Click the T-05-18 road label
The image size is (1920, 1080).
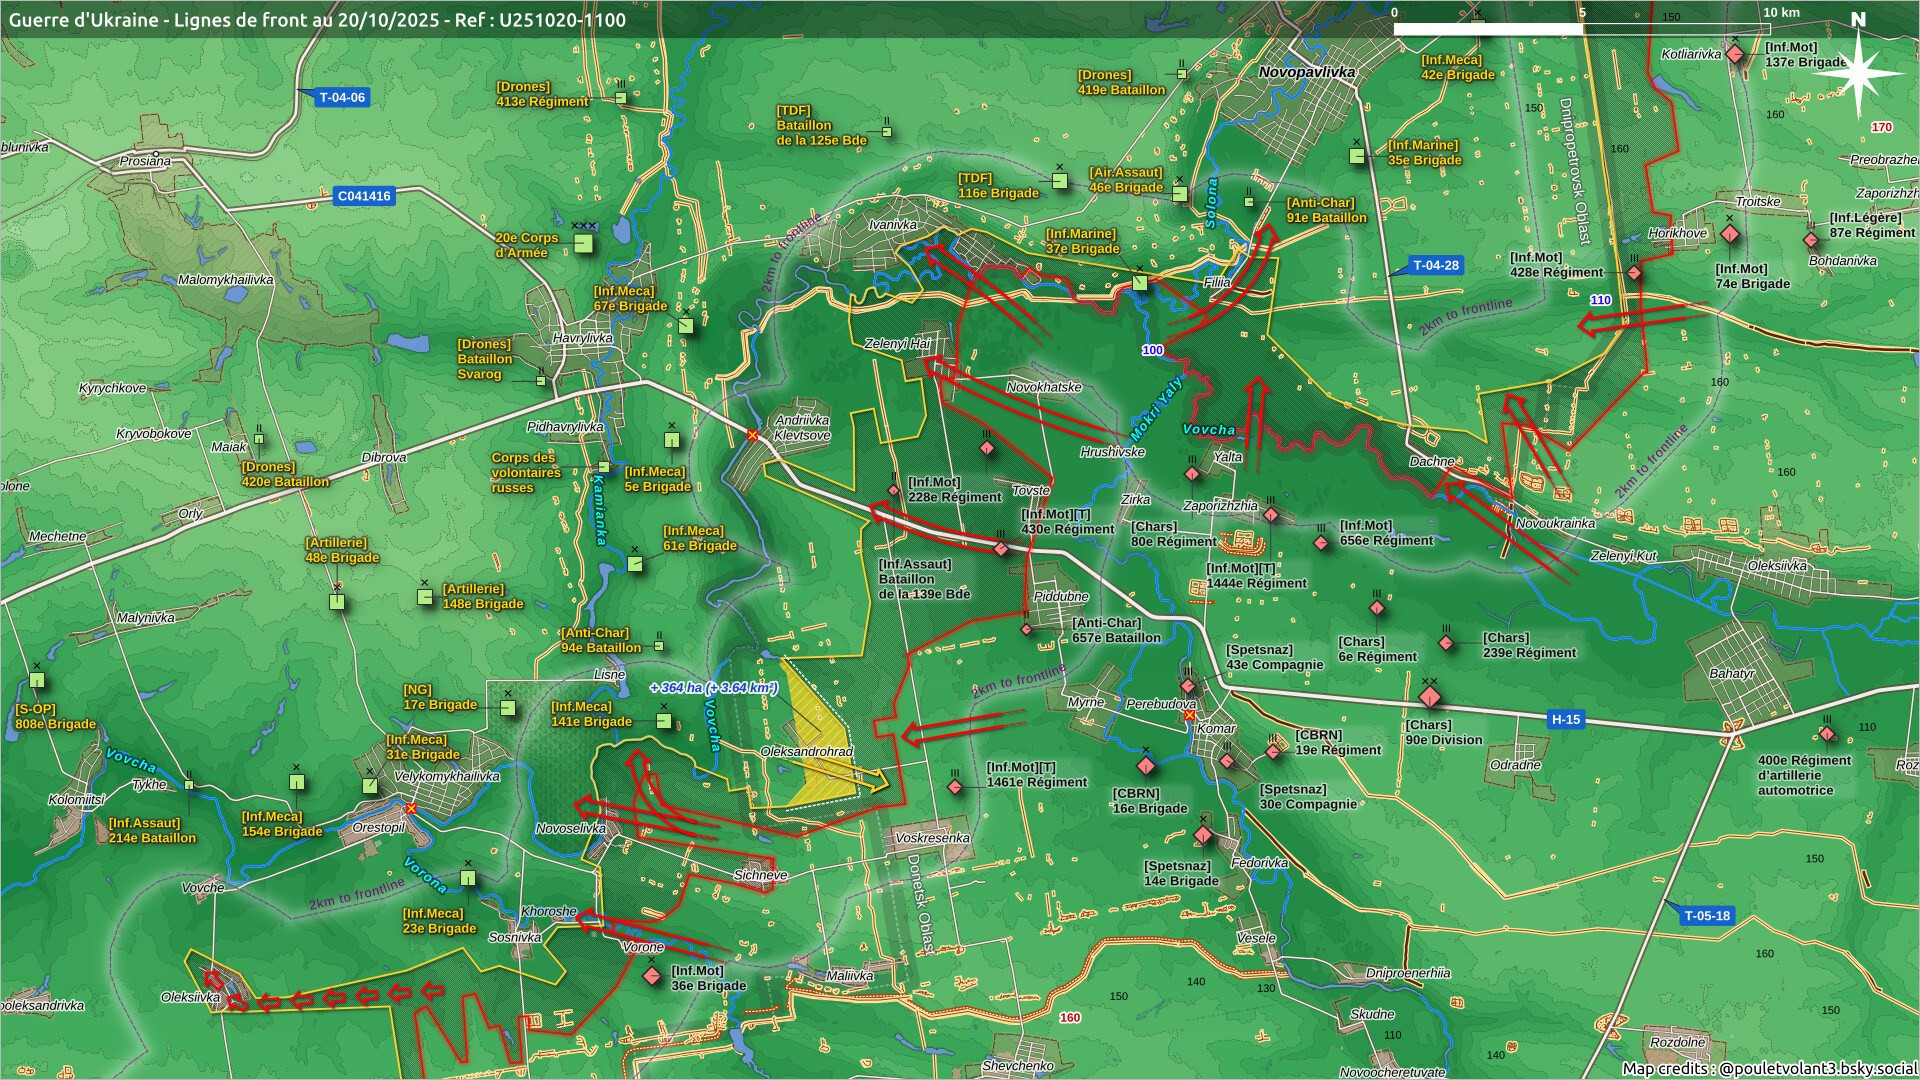coord(1706,915)
